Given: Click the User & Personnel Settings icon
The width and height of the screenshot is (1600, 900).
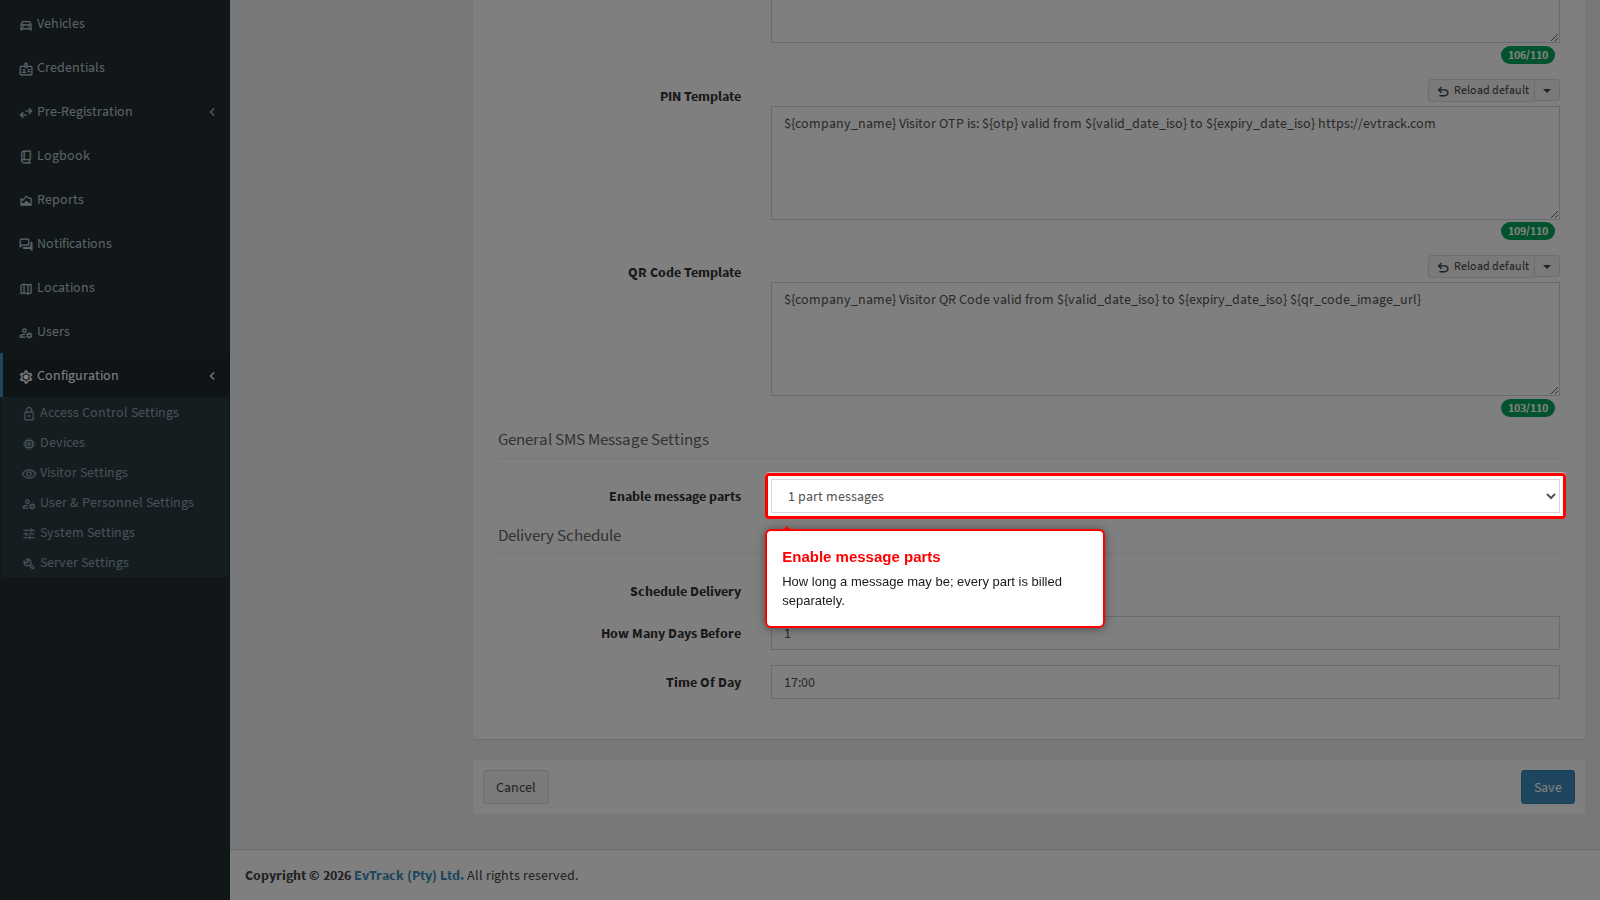Looking at the screenshot, I should pos(29,504).
